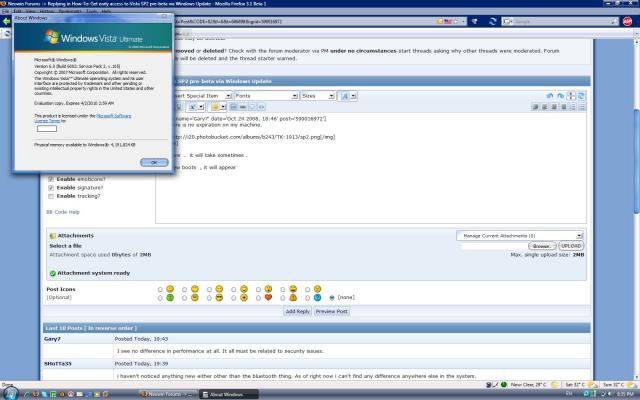Click the Firefox quick launch icon in taskbar
Image resolution: width=640 pixels, height=400 pixels.
tap(36, 394)
